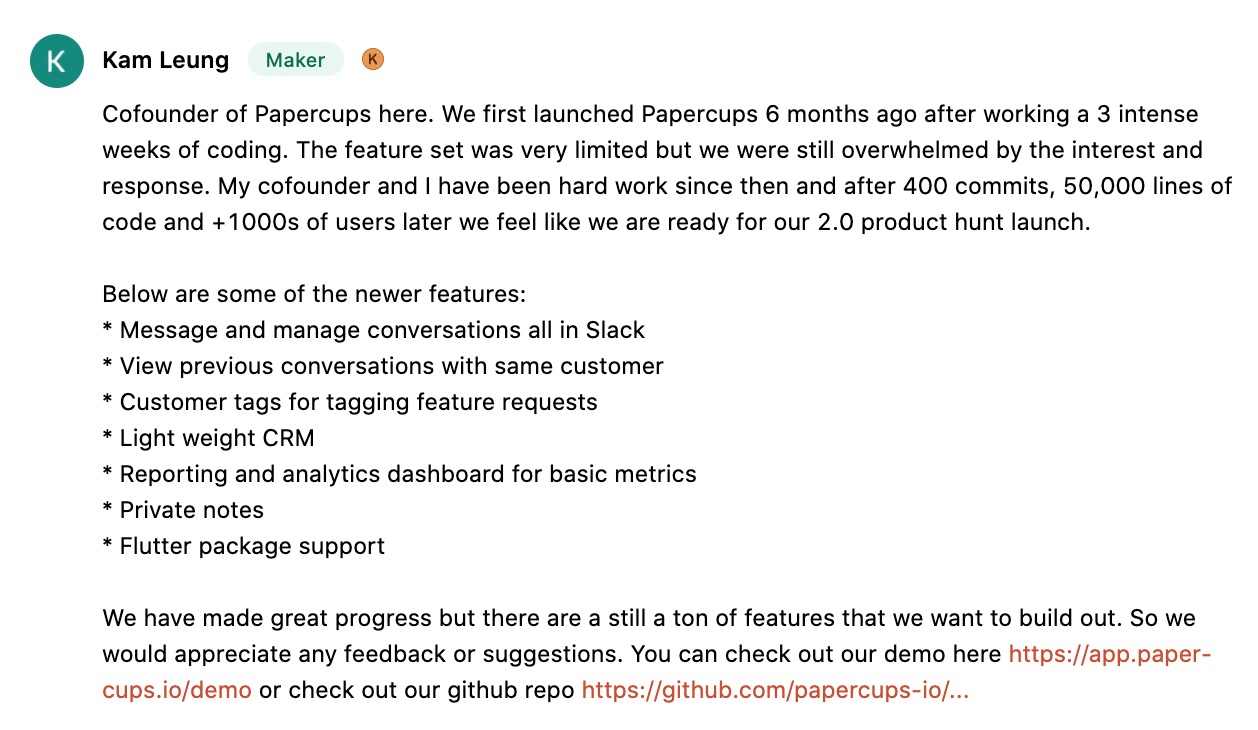The width and height of the screenshot is (1258, 730).
Task: Click Kam Leung's green avatar circle
Action: [x=57, y=61]
